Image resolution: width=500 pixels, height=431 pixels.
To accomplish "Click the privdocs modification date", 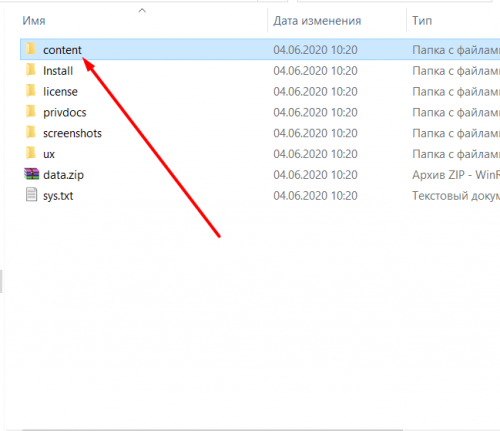I will pyautogui.click(x=315, y=112).
